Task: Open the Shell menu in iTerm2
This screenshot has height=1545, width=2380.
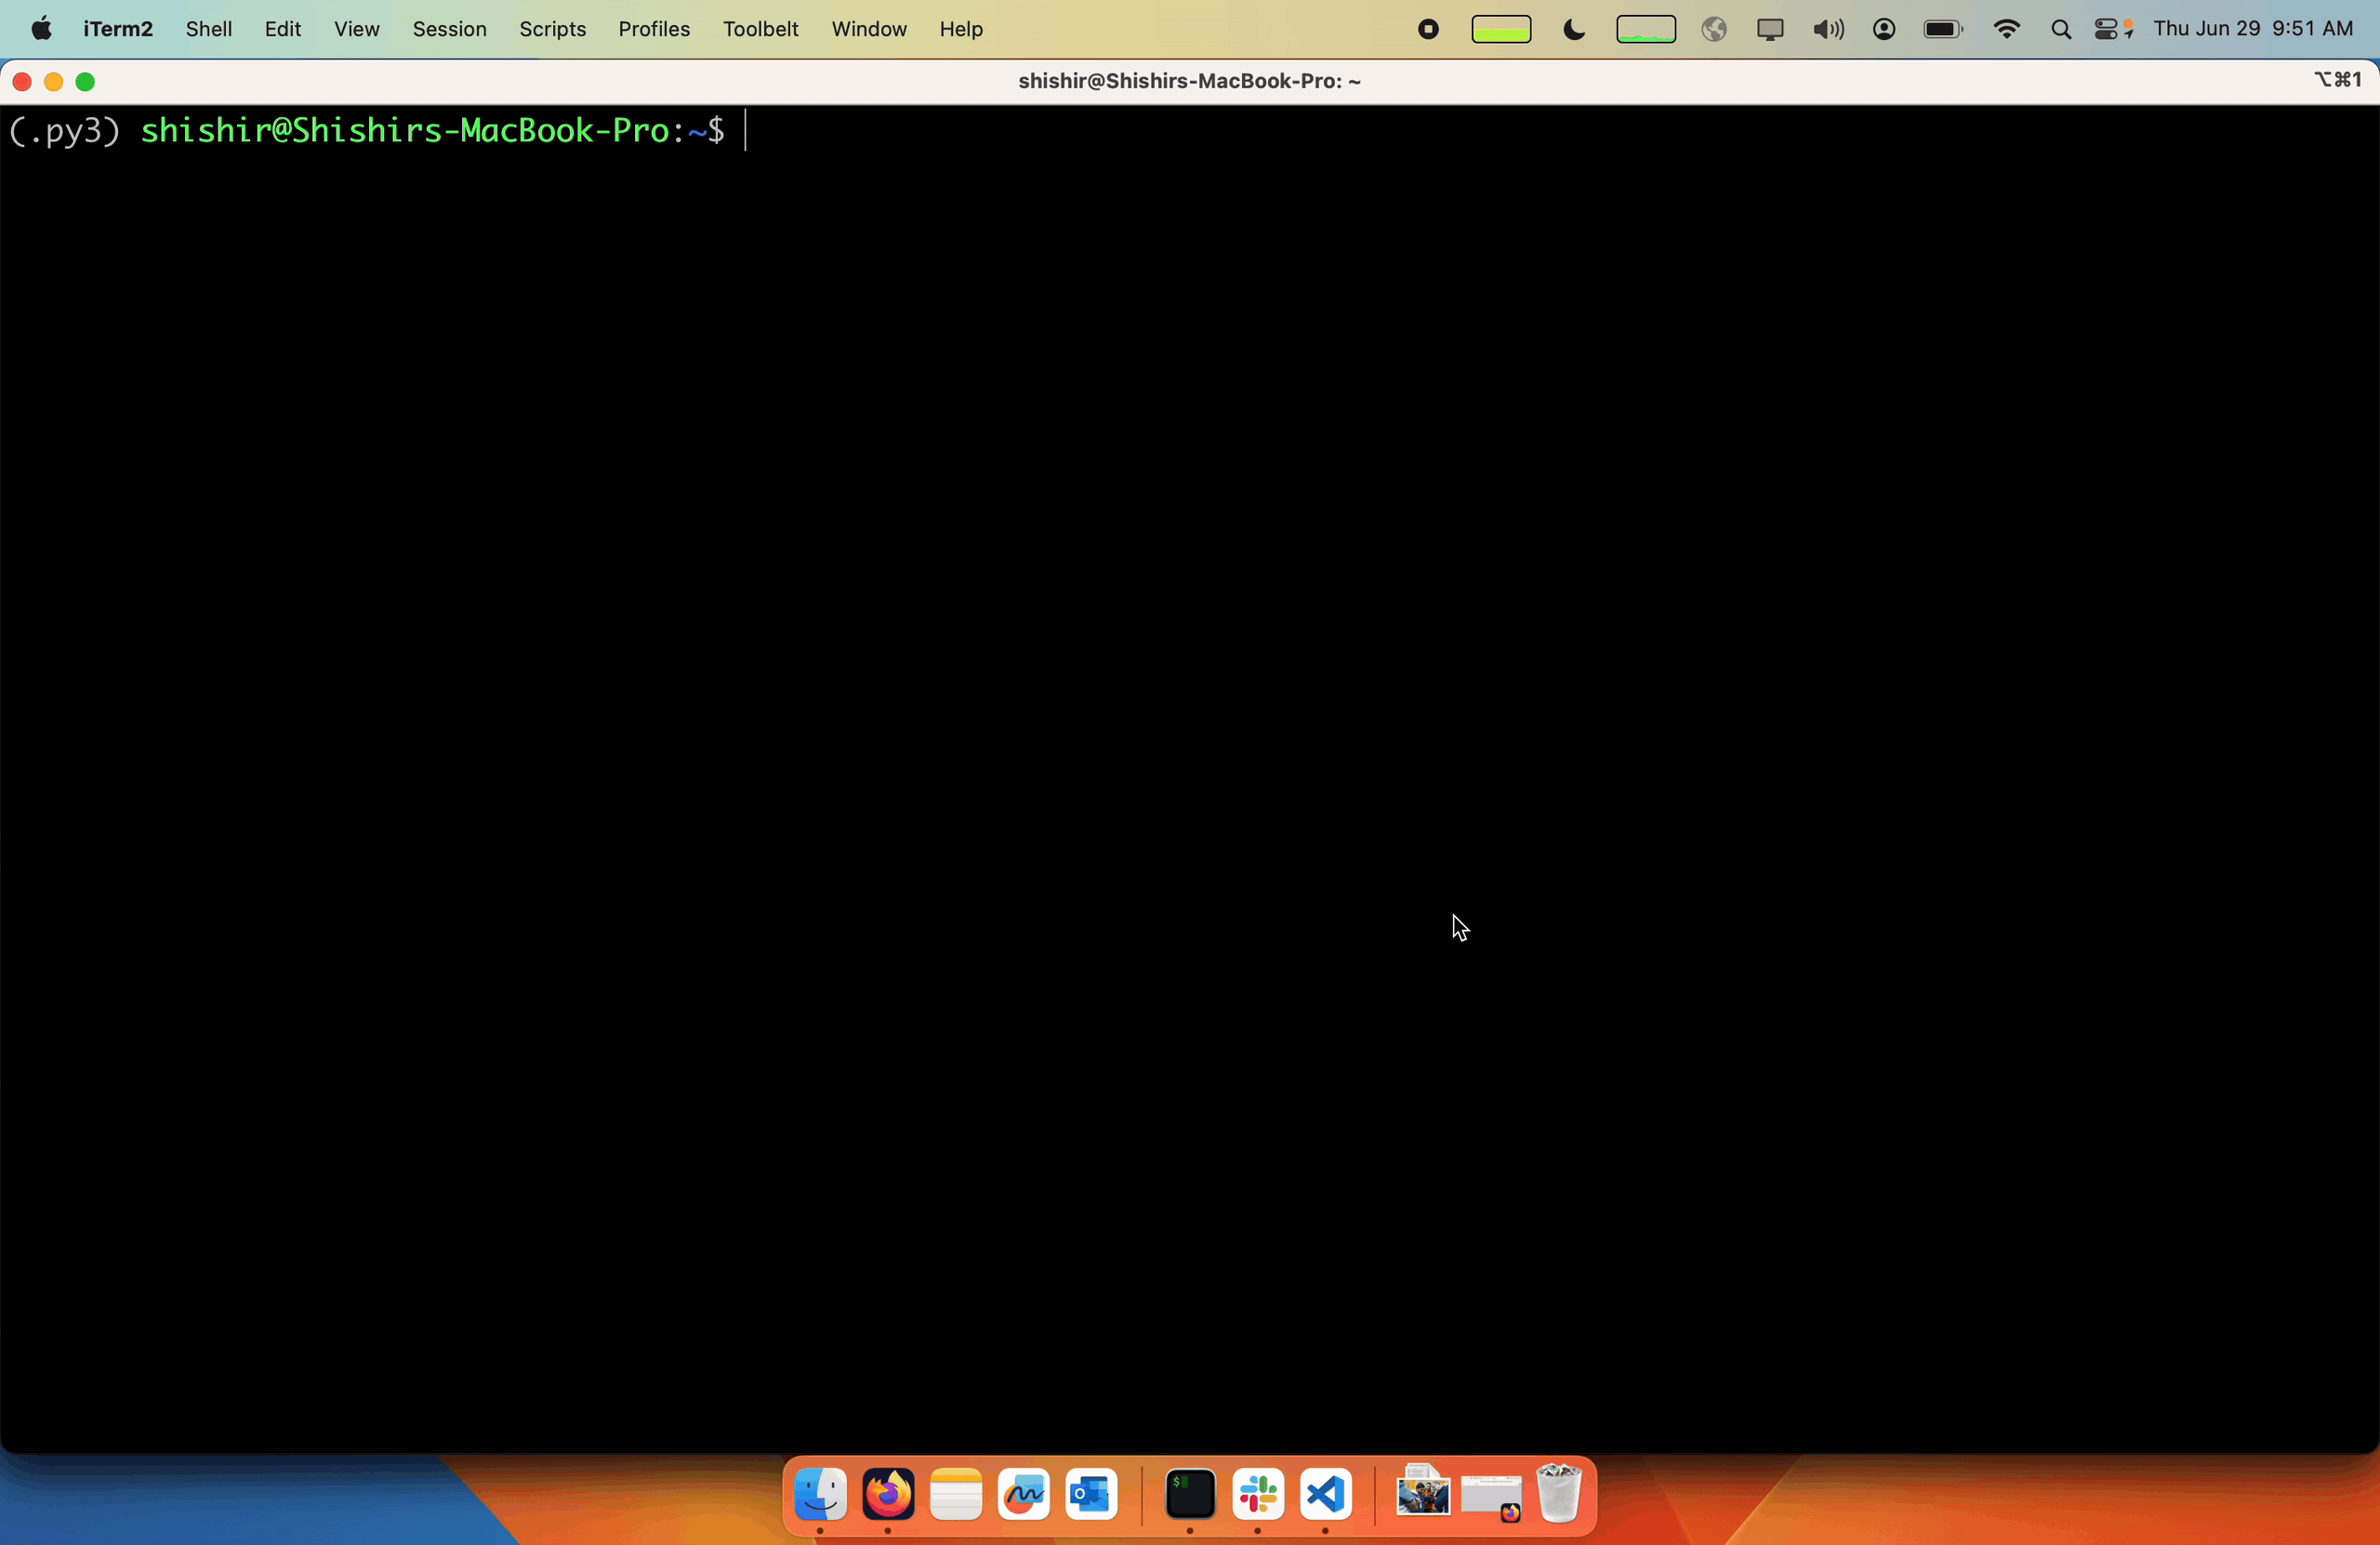Action: (x=207, y=29)
